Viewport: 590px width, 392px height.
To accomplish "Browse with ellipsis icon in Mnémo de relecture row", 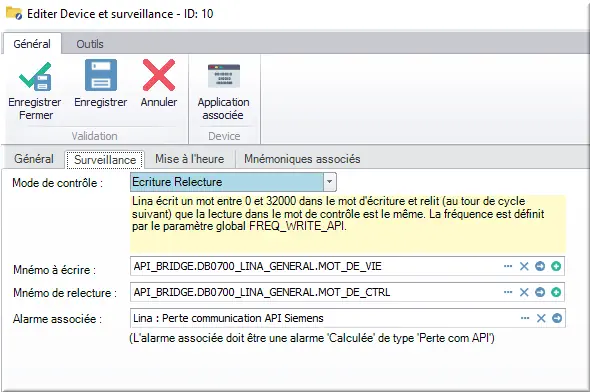I will [508, 292].
